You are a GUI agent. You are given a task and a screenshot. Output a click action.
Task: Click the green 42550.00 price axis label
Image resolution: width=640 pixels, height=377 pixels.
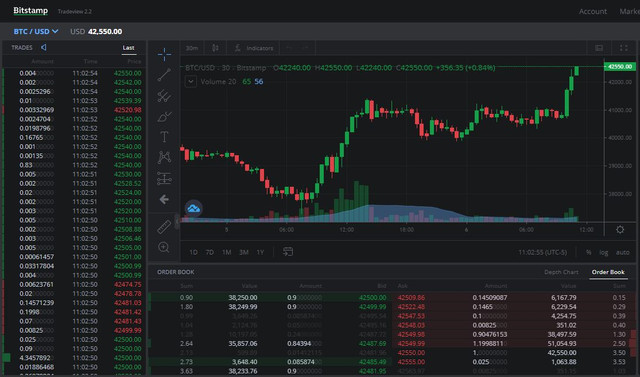pos(620,67)
